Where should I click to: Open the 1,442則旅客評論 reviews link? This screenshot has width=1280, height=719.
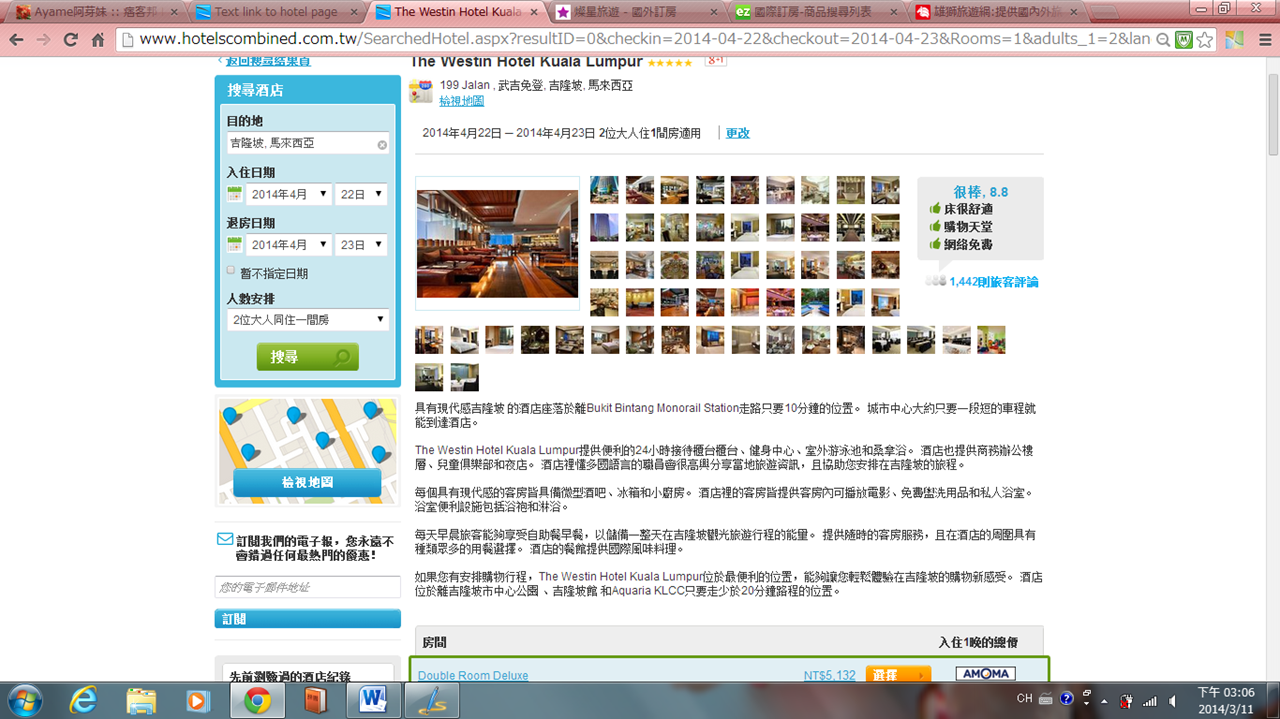pos(994,282)
